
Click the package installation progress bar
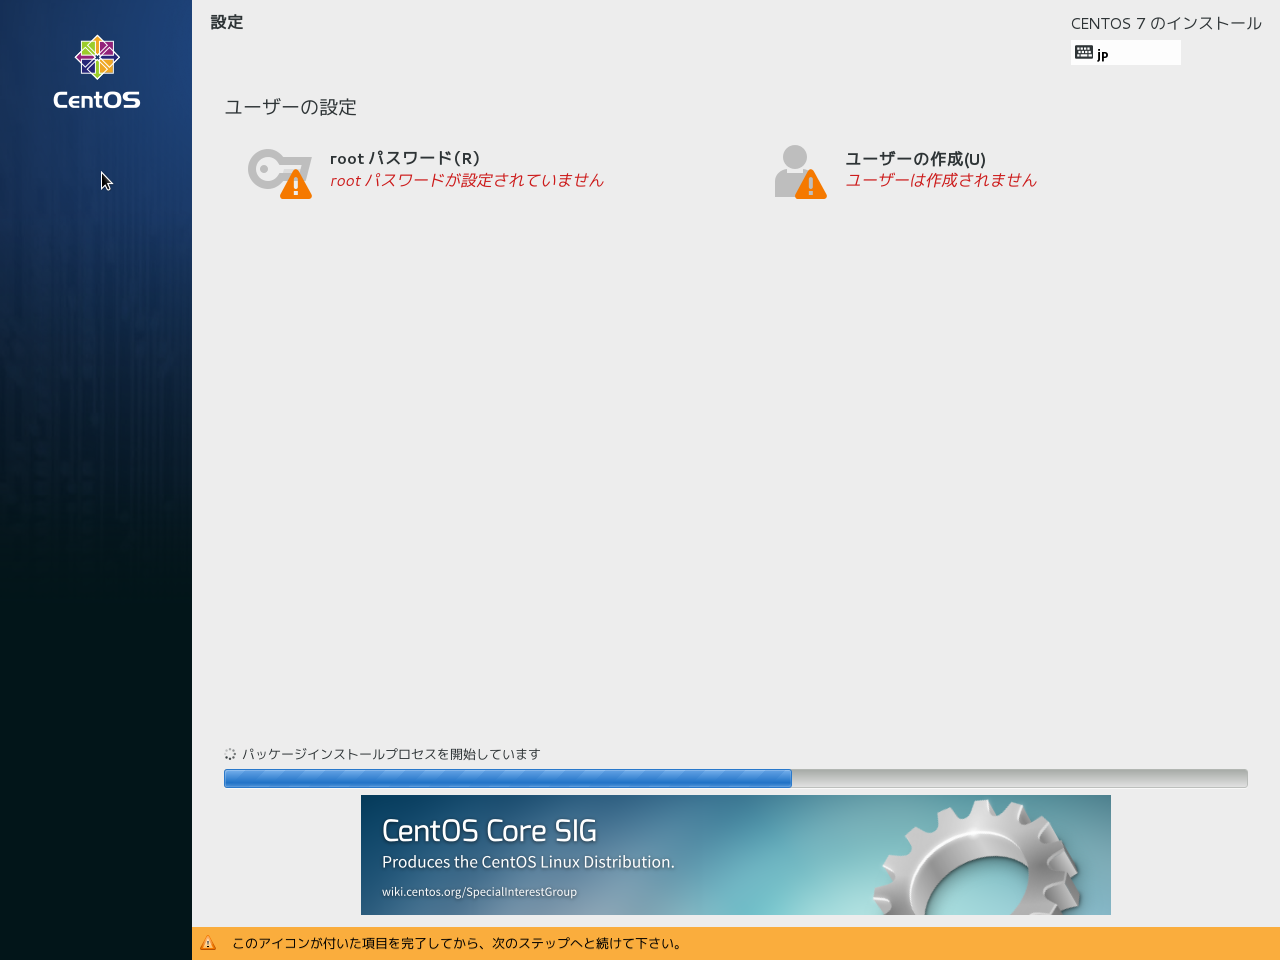pyautogui.click(x=735, y=778)
